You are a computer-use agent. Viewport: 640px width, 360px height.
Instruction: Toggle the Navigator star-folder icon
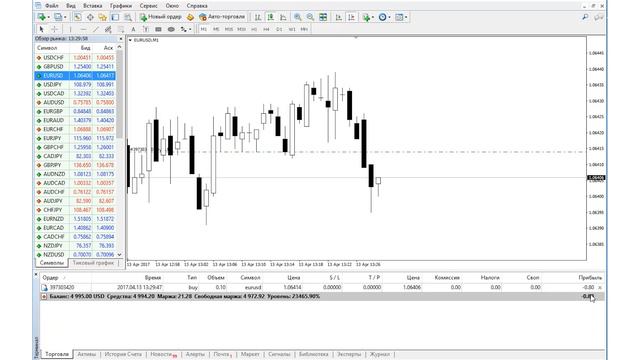pyautogui.click(x=103, y=17)
